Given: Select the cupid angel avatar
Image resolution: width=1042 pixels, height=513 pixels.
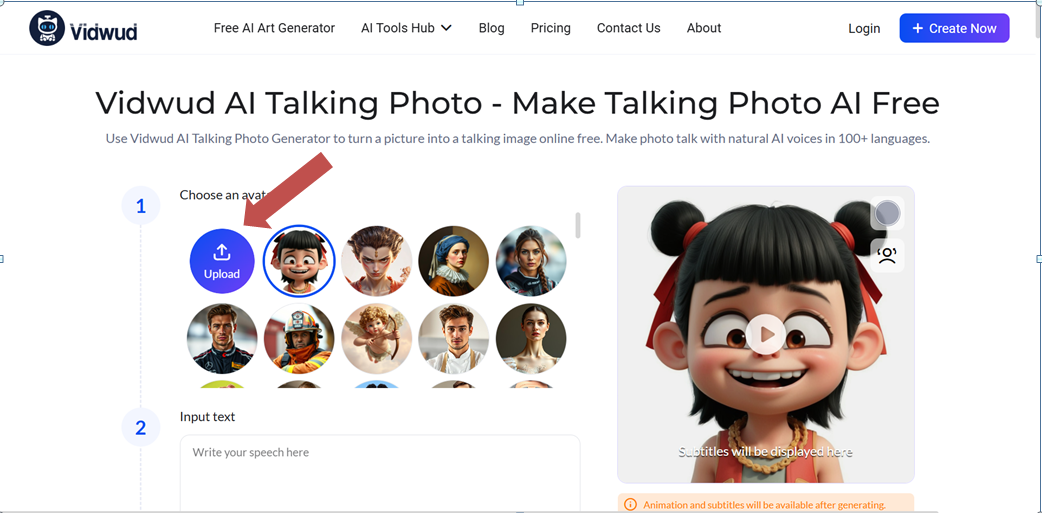Looking at the screenshot, I should click(377, 338).
